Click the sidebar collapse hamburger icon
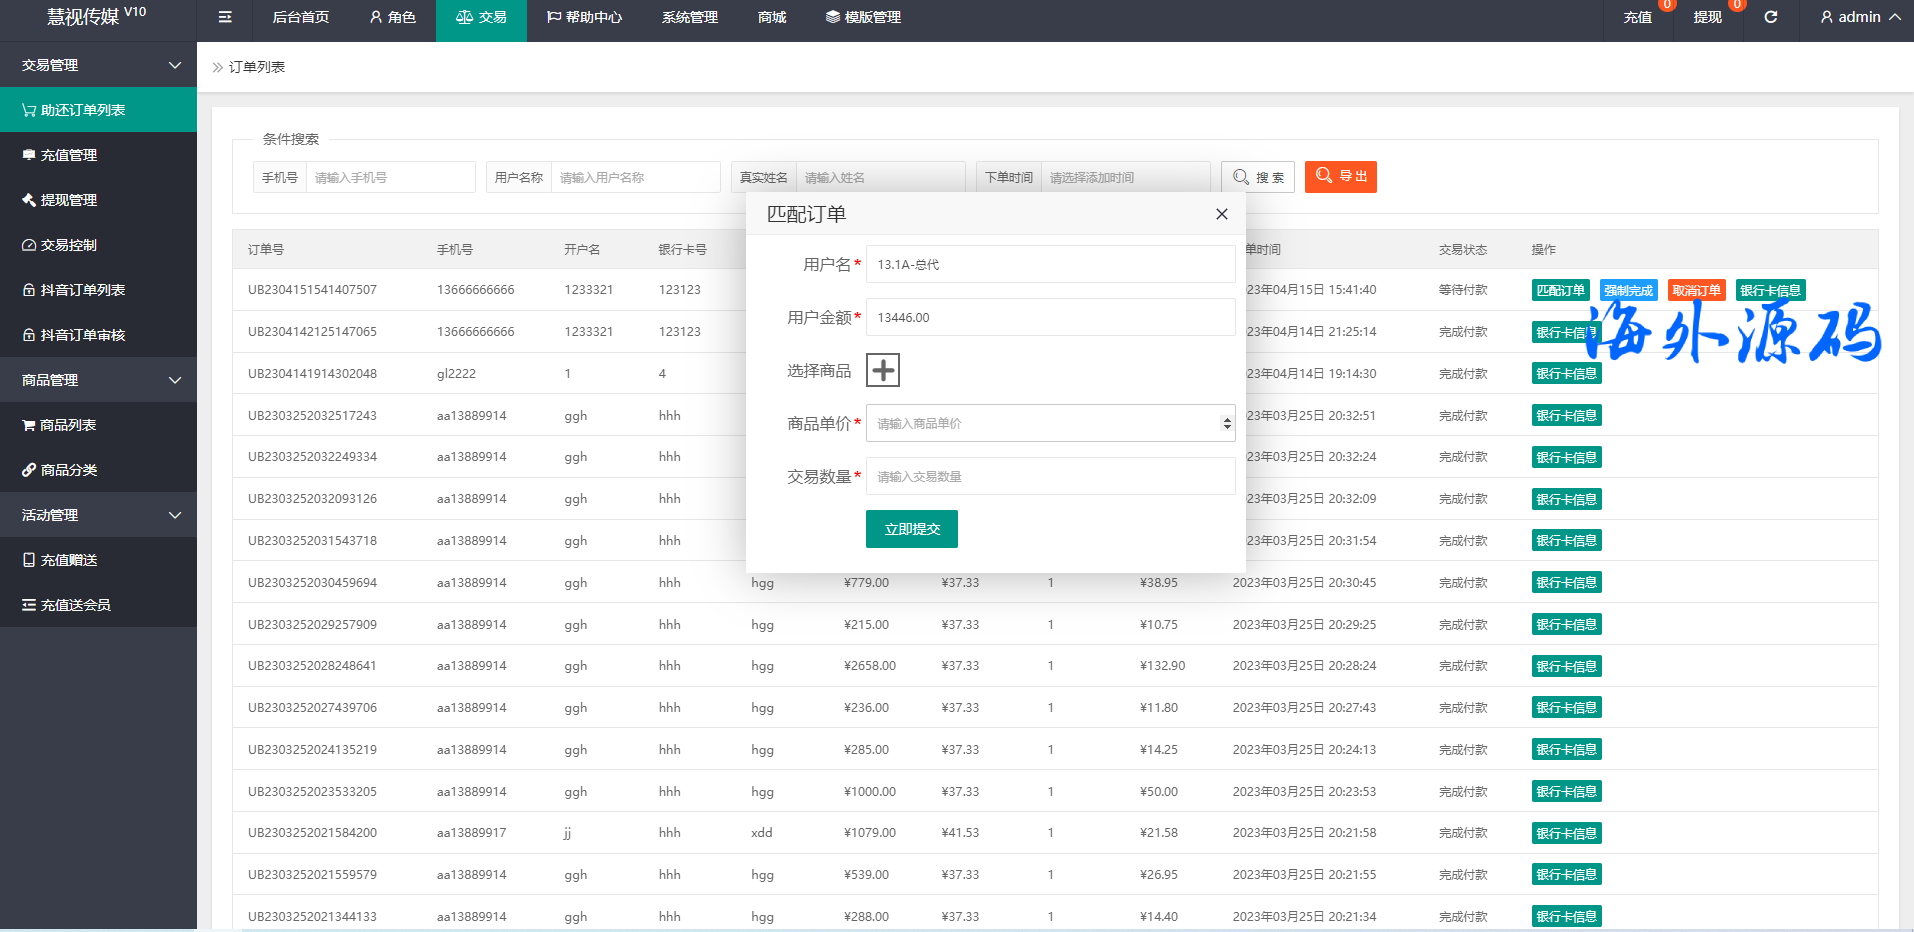 point(225,17)
